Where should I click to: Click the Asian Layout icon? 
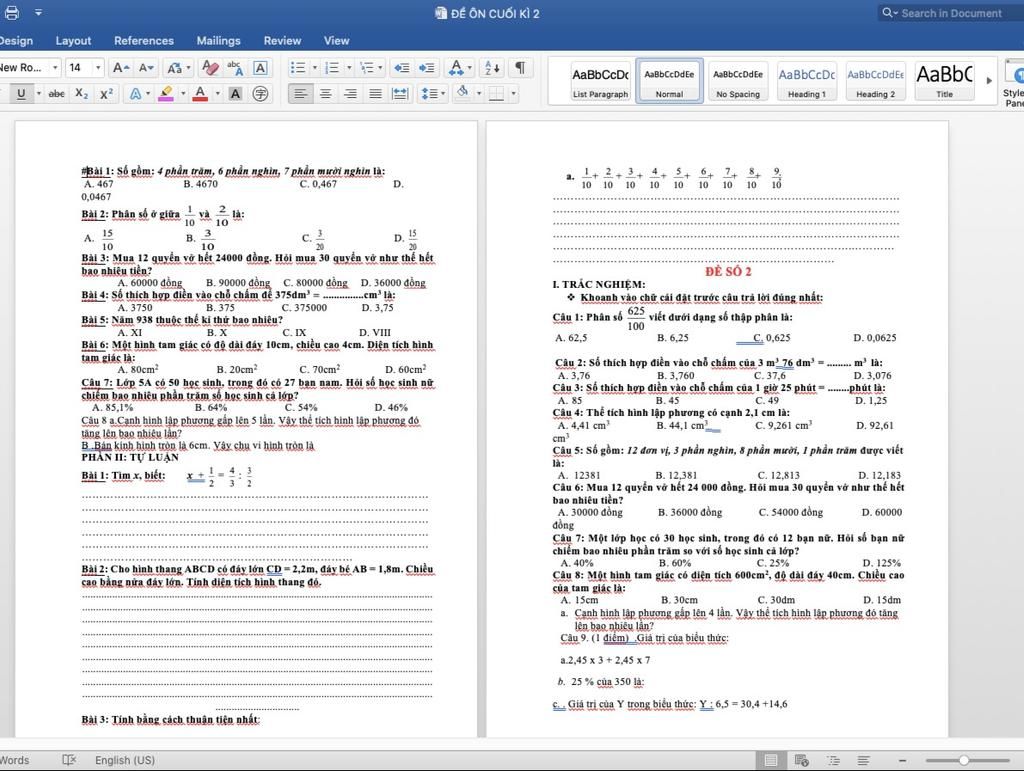tap(457, 67)
